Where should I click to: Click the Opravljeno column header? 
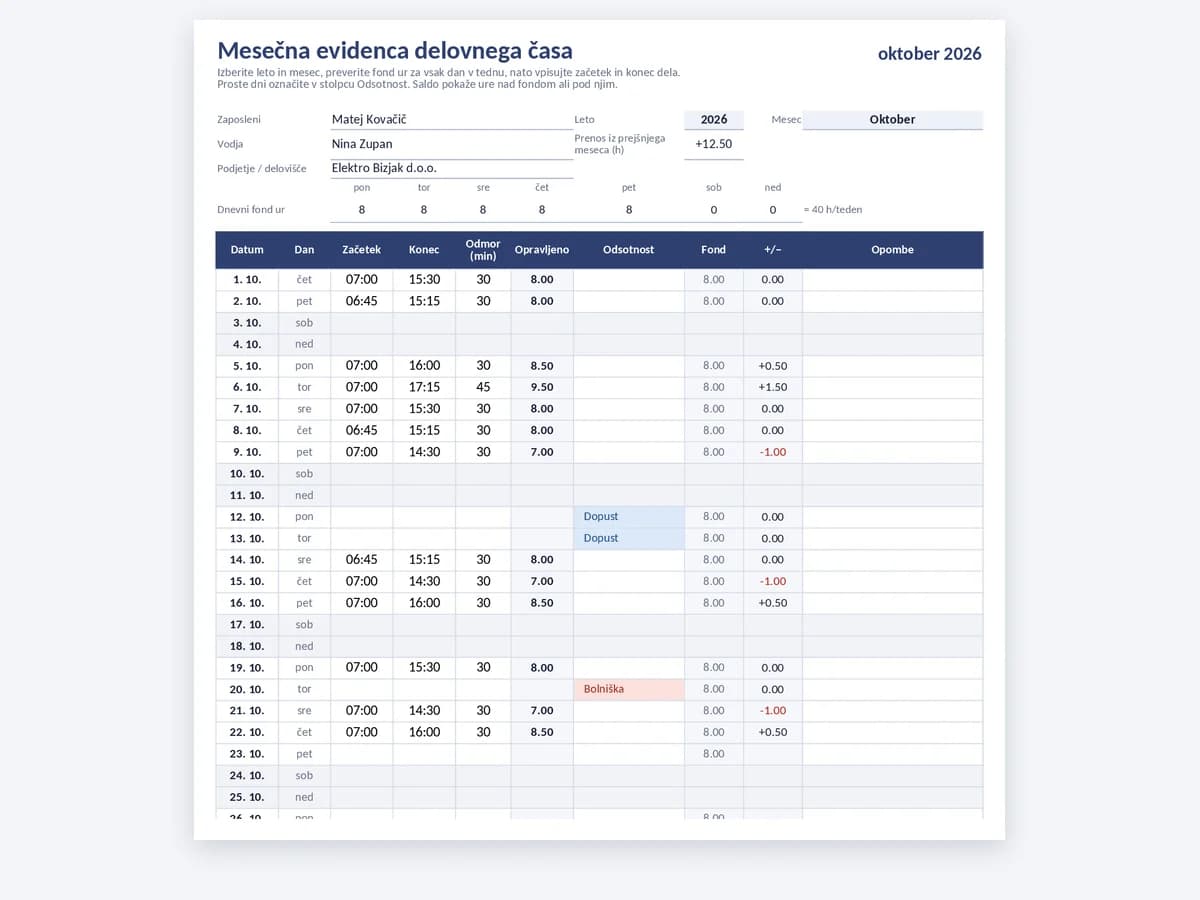(542, 250)
